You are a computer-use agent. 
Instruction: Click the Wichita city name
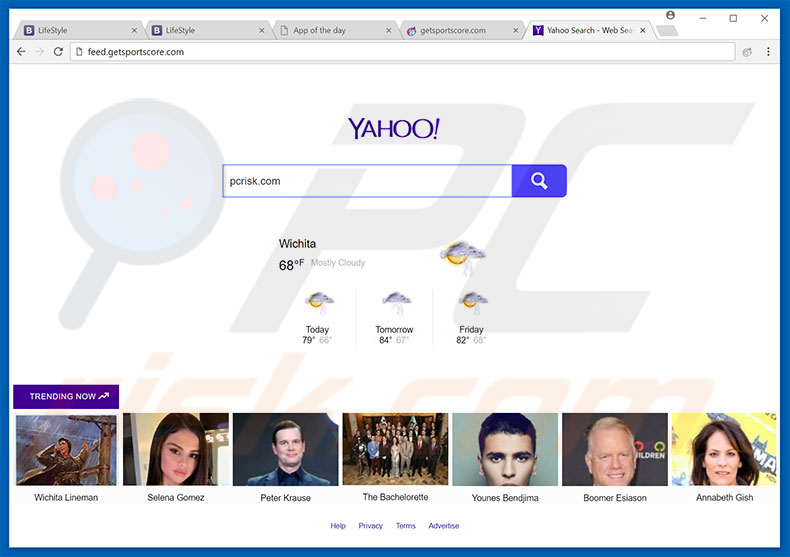pyautogui.click(x=297, y=244)
